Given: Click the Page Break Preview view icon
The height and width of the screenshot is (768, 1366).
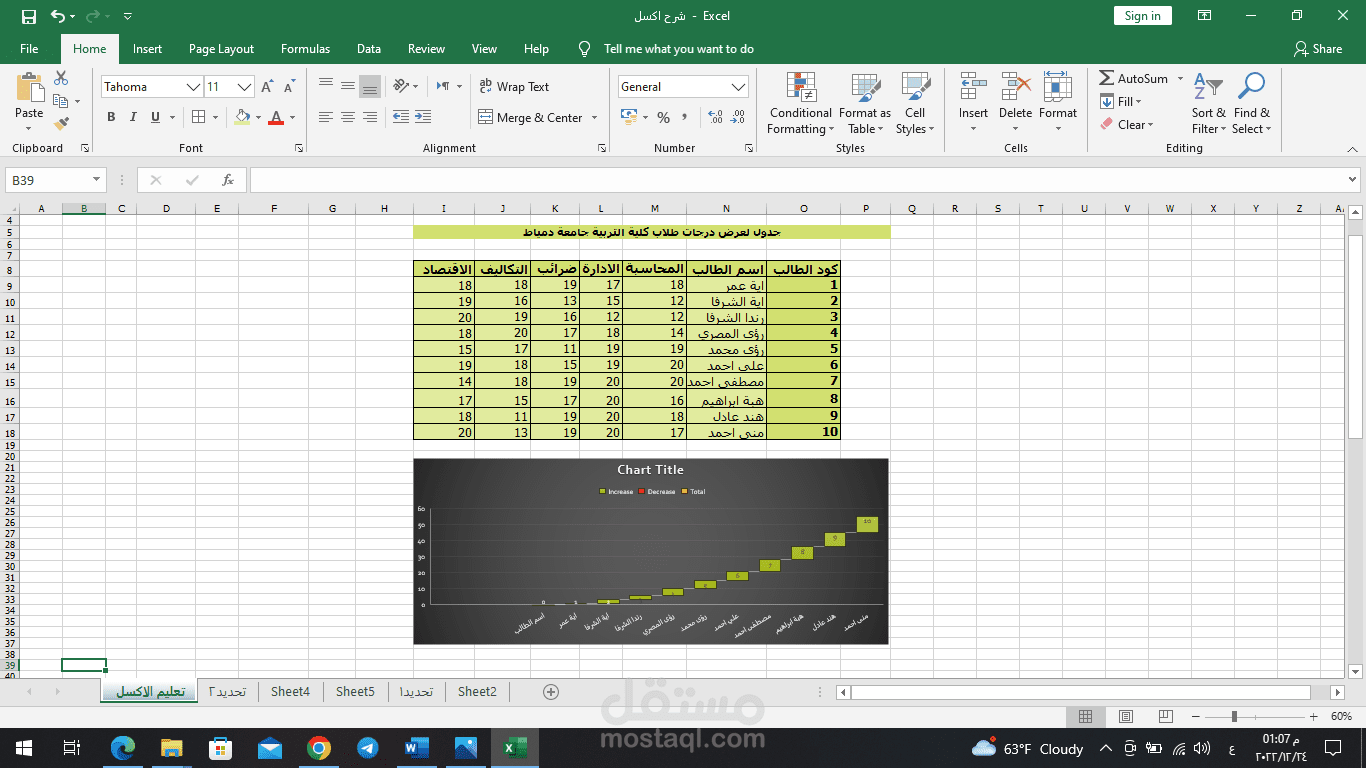Looking at the screenshot, I should [1166, 716].
